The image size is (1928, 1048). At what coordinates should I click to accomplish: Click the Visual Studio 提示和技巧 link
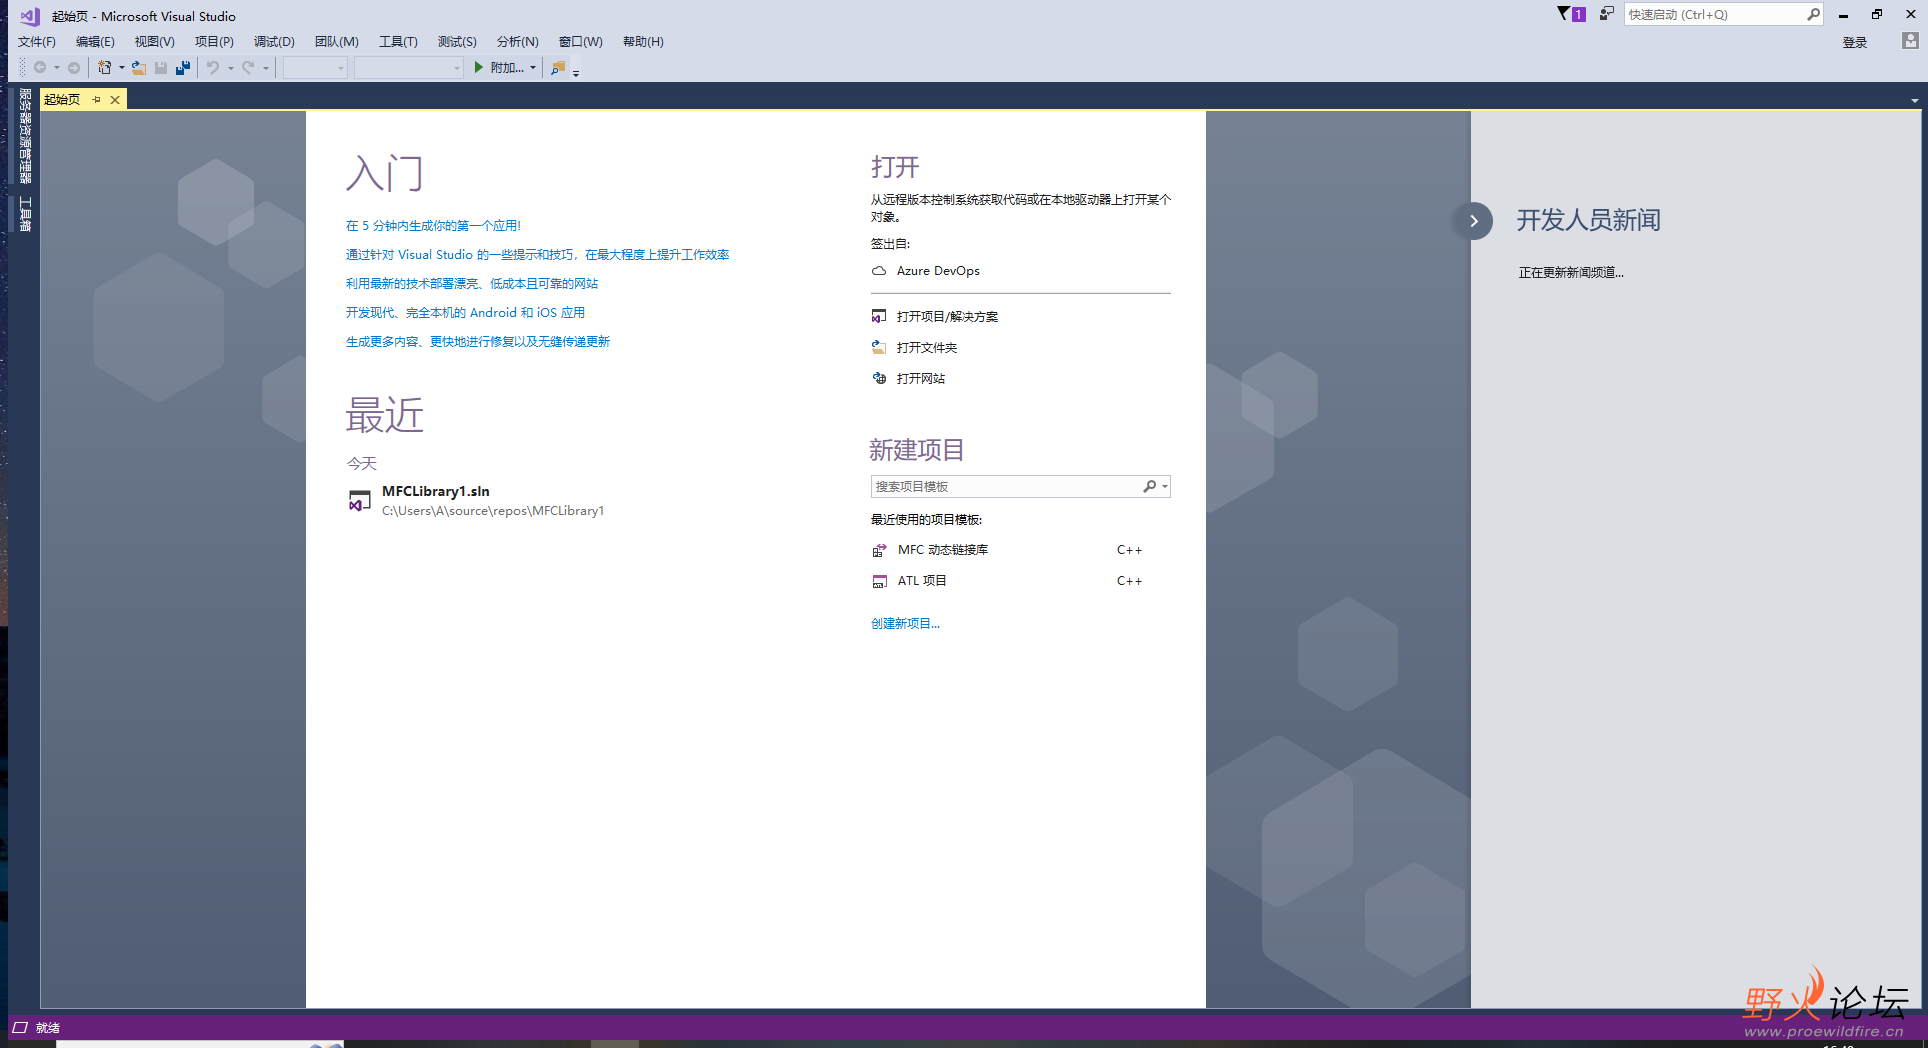point(537,255)
